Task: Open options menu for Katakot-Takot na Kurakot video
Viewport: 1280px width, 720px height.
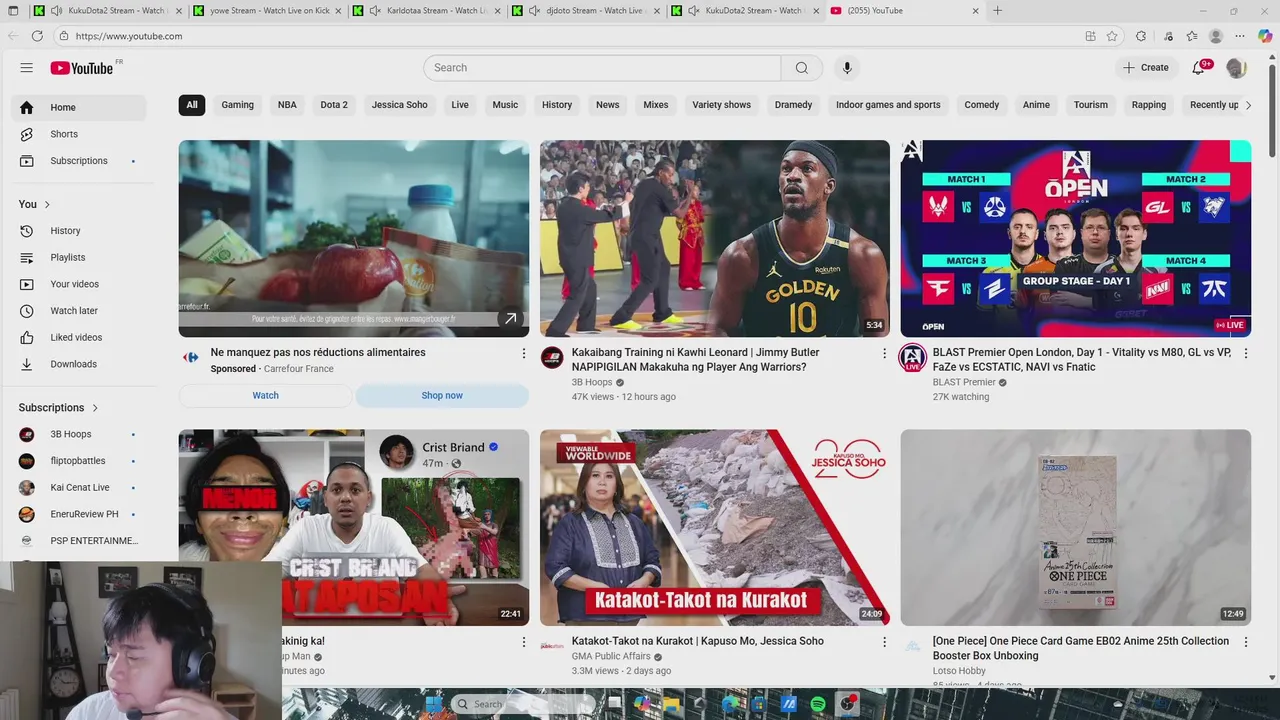Action: click(x=884, y=642)
